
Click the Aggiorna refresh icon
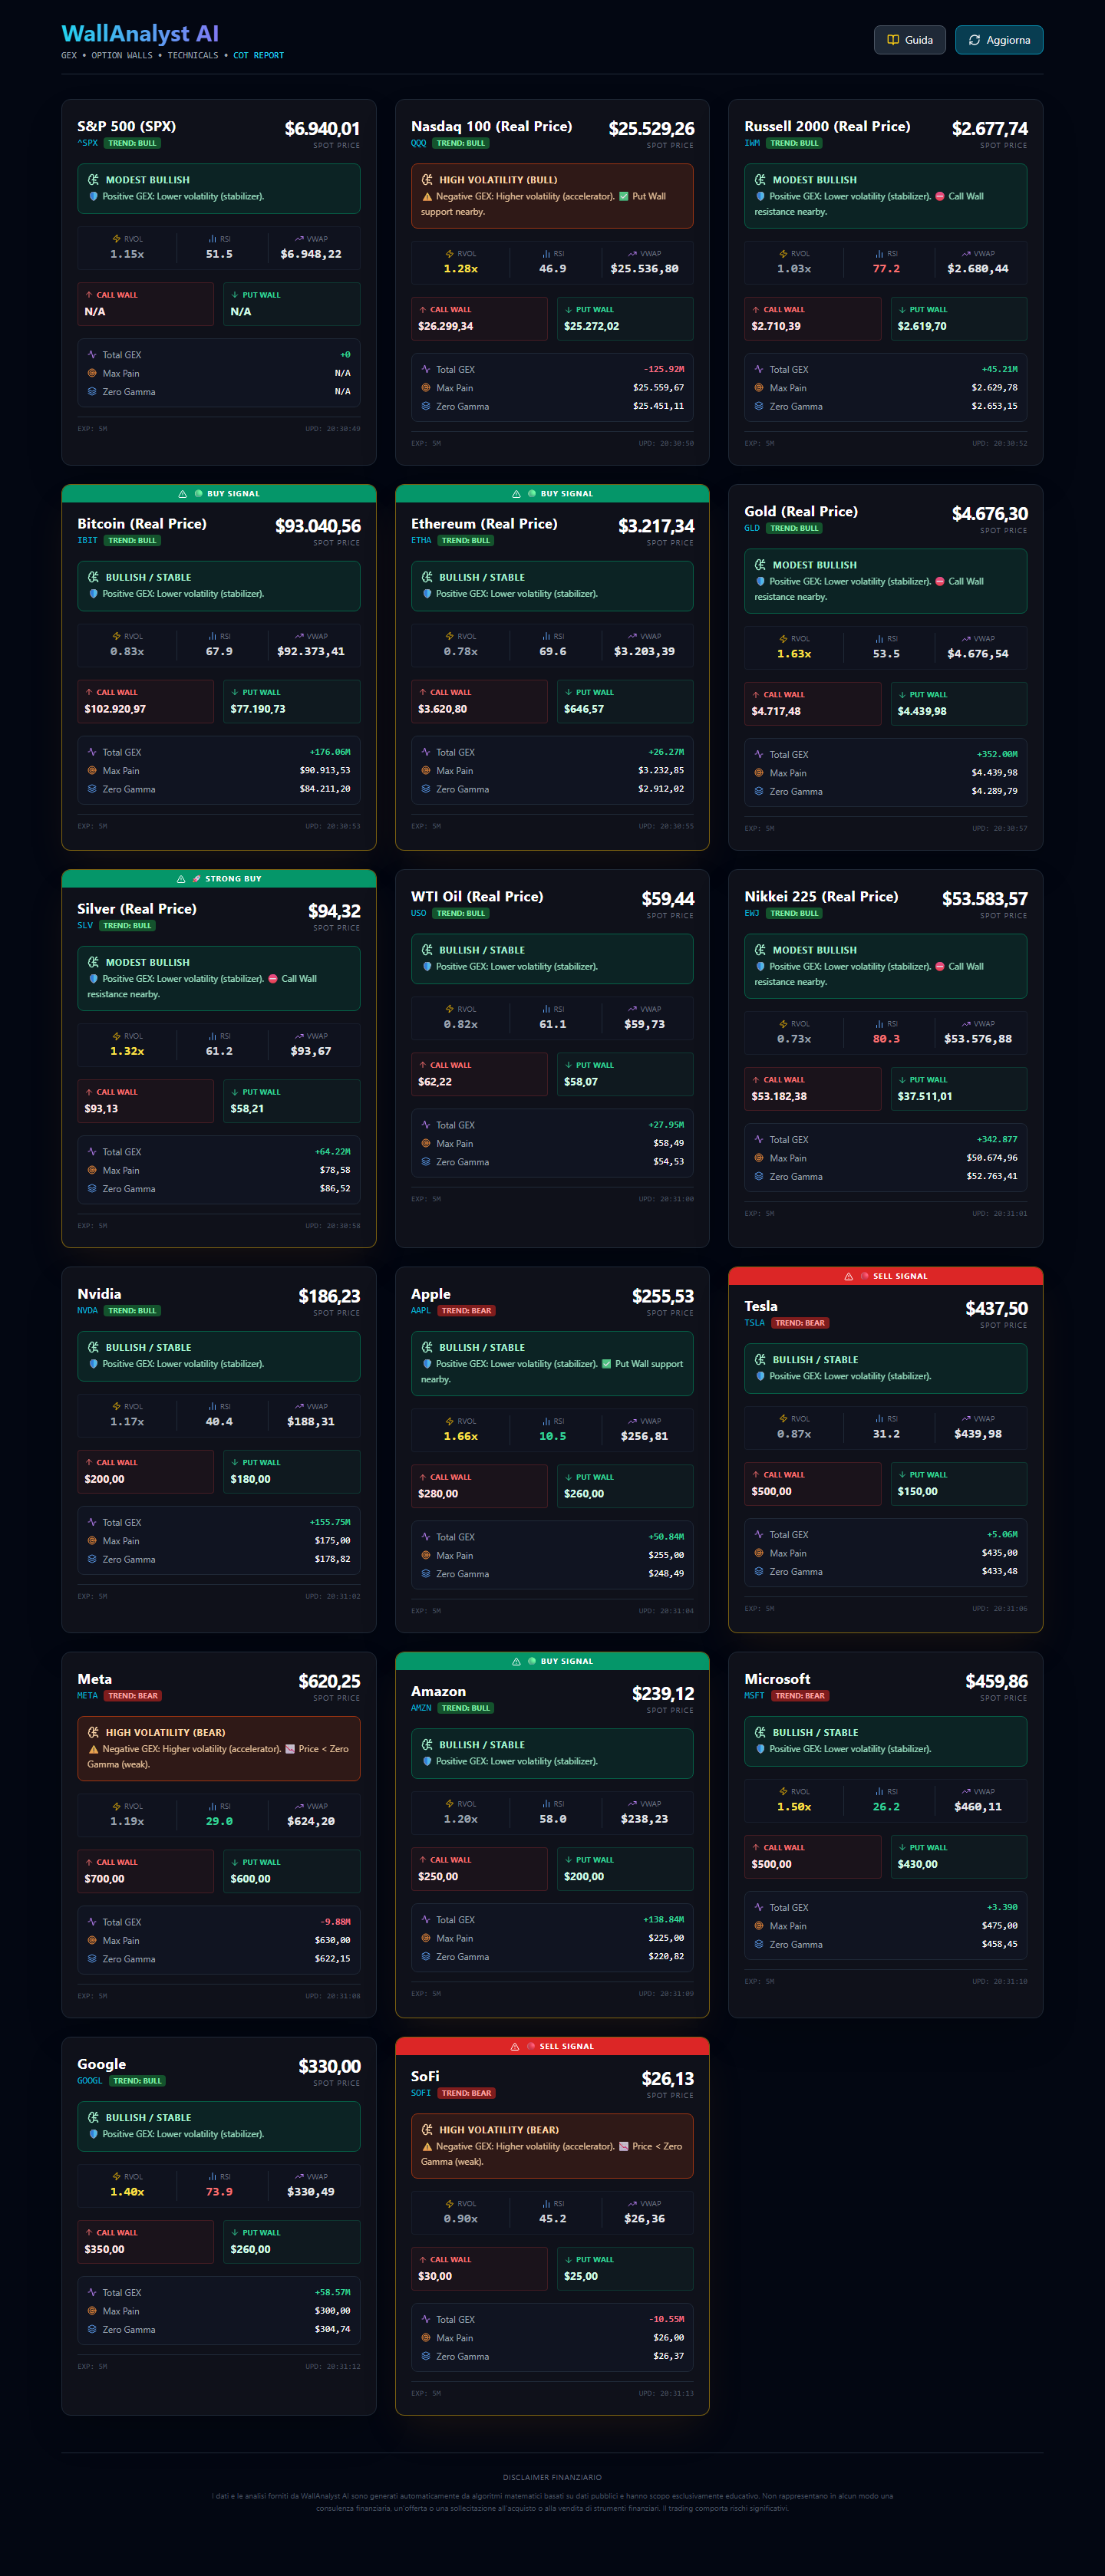tap(974, 40)
